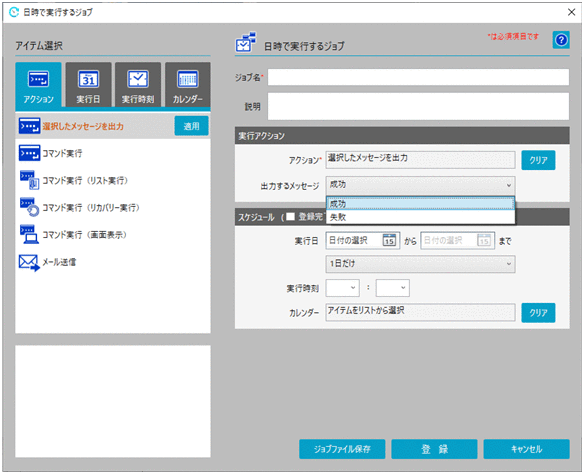Click コマンド実行 (画面表示) icon

point(29,235)
